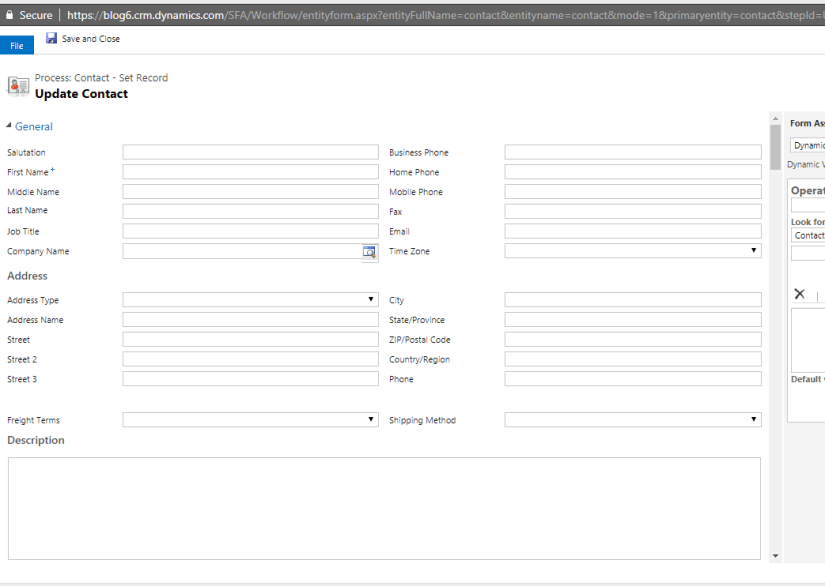Click the City input field
The width and height of the screenshot is (825, 586).
tap(632, 300)
